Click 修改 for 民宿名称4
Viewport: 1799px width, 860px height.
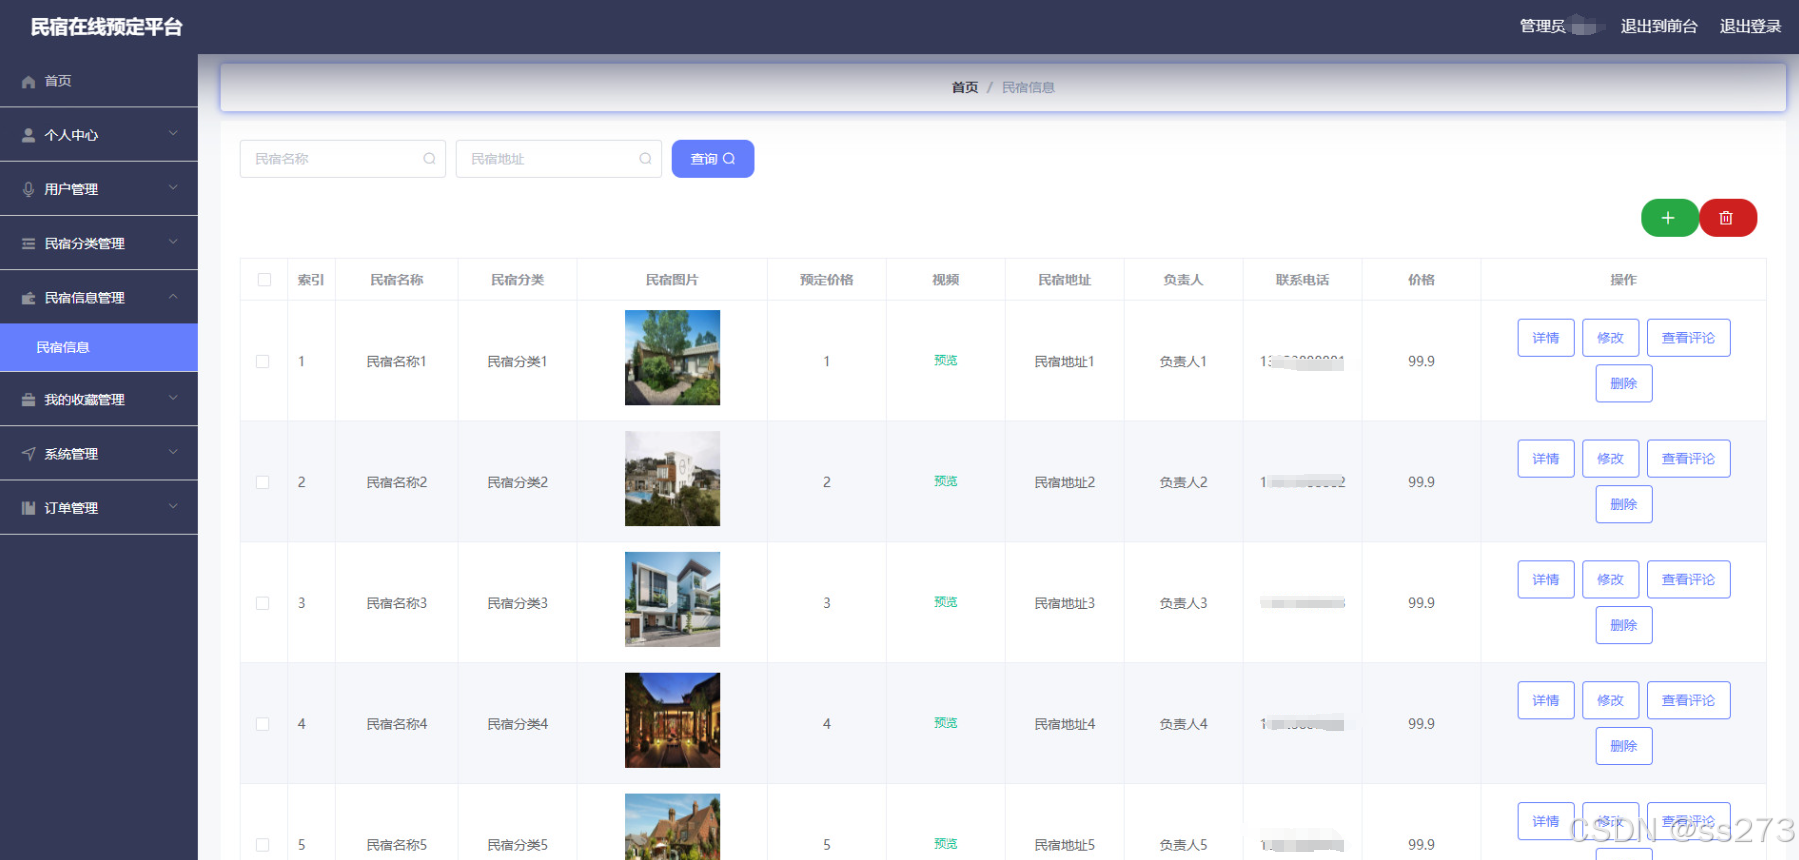pos(1611,701)
